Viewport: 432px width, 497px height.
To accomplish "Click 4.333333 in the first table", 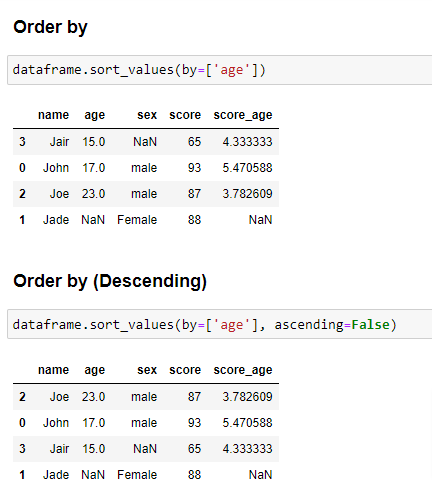I will pyautogui.click(x=247, y=142).
